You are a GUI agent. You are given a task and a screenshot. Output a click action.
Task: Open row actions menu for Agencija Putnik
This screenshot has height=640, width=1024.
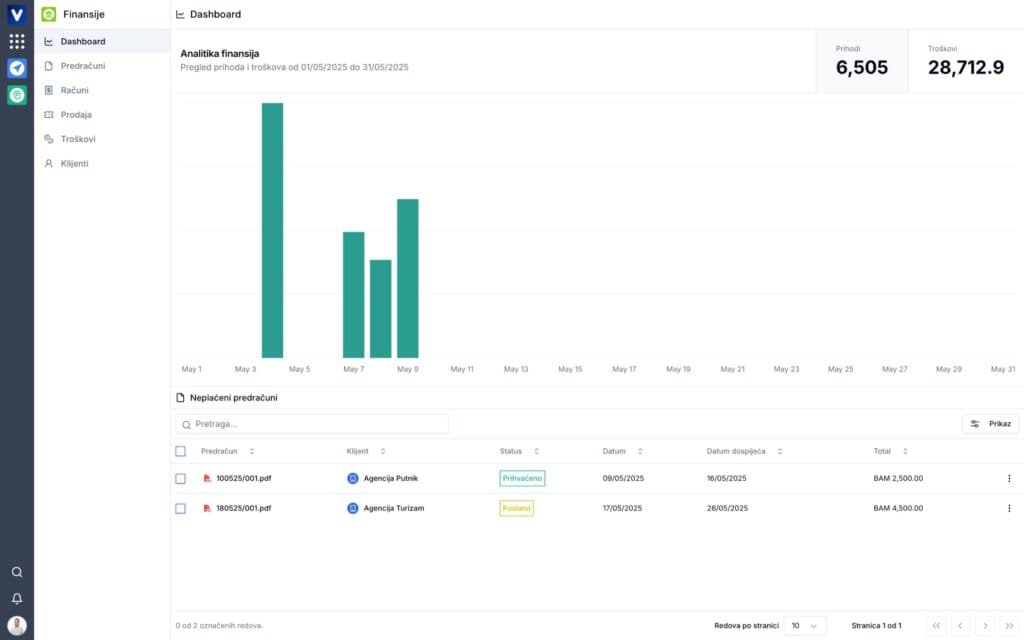[x=1009, y=479]
